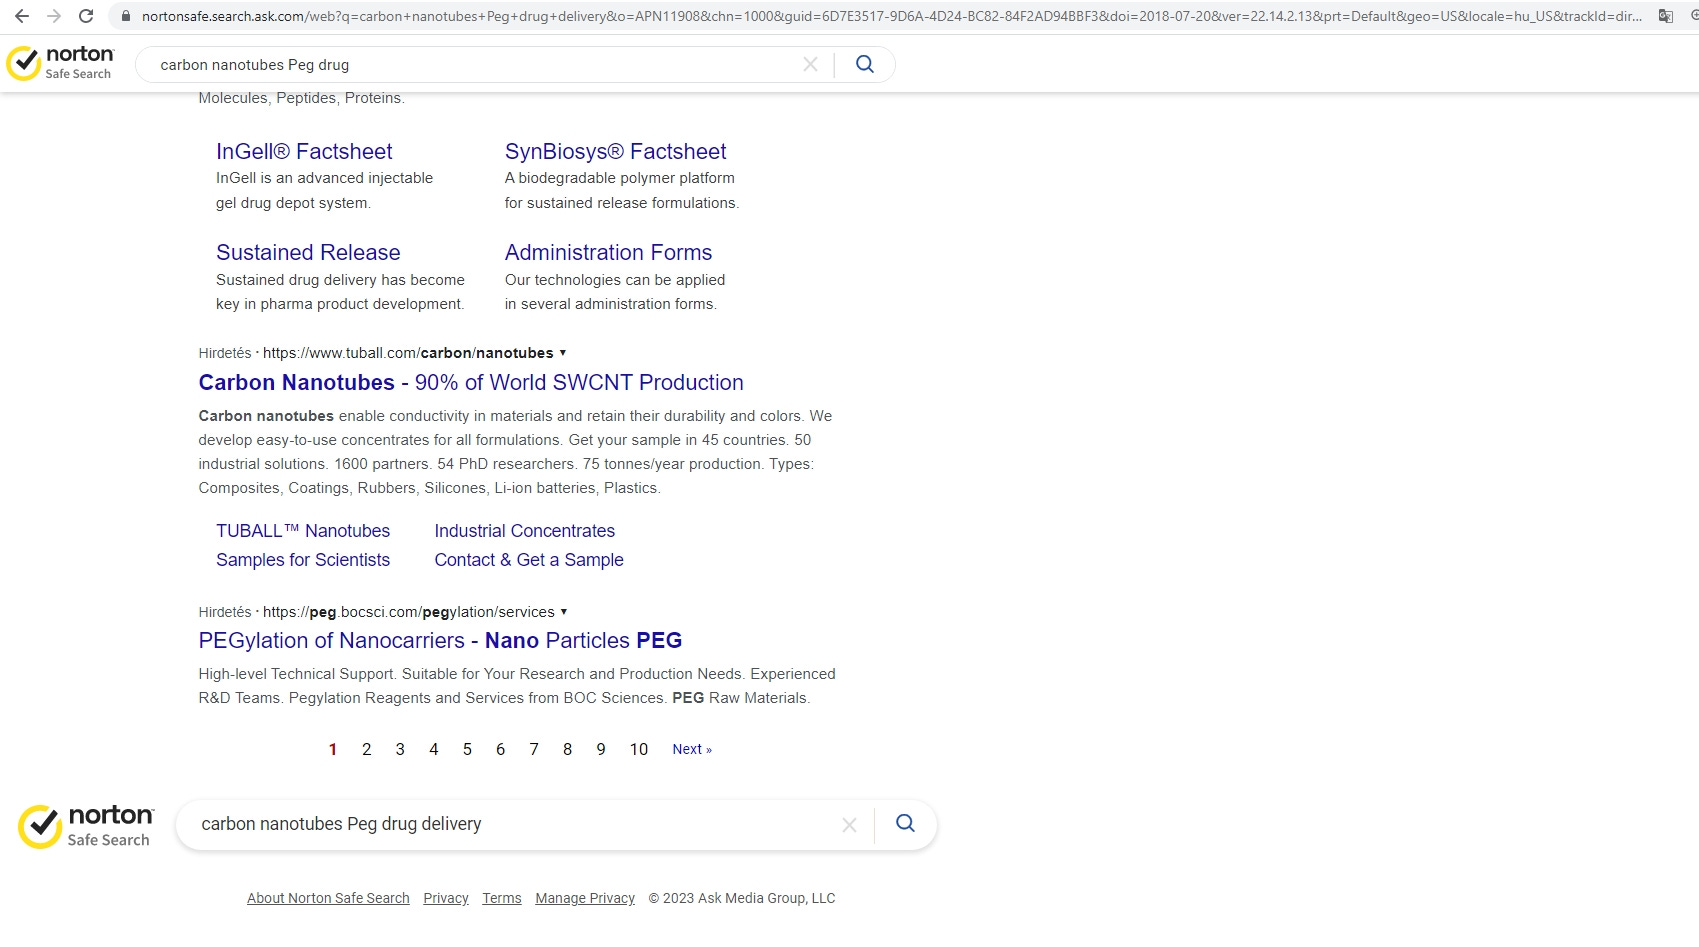1699x947 pixels.
Task: Open Sustained Release link
Action: [x=308, y=252]
